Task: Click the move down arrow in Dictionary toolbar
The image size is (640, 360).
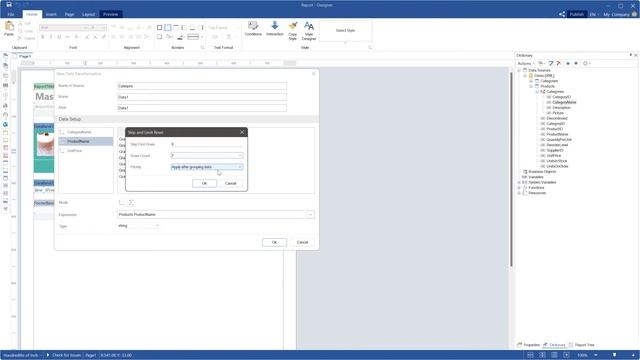Action: (x=576, y=63)
